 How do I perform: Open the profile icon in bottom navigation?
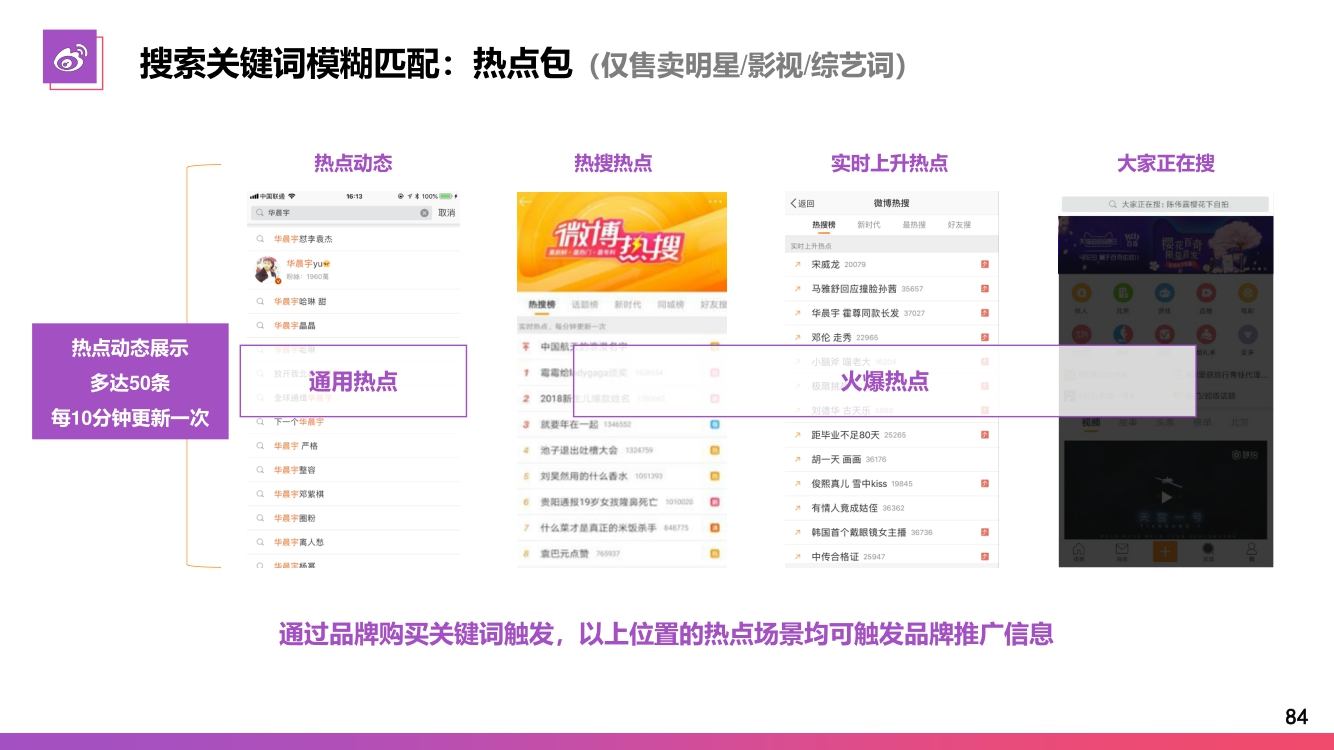1250,551
